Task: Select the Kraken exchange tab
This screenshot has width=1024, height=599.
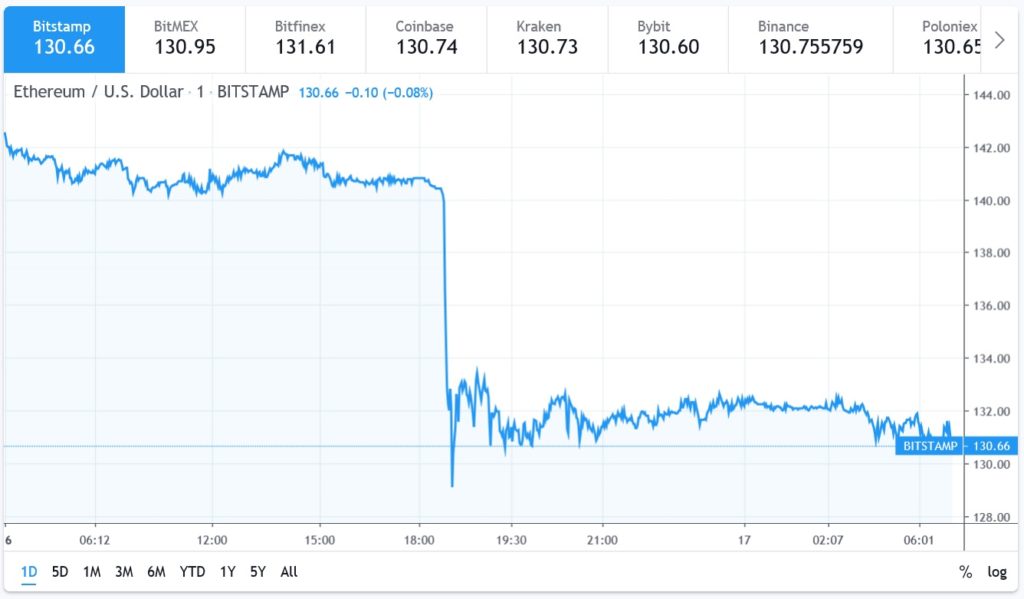Action: pos(547,38)
